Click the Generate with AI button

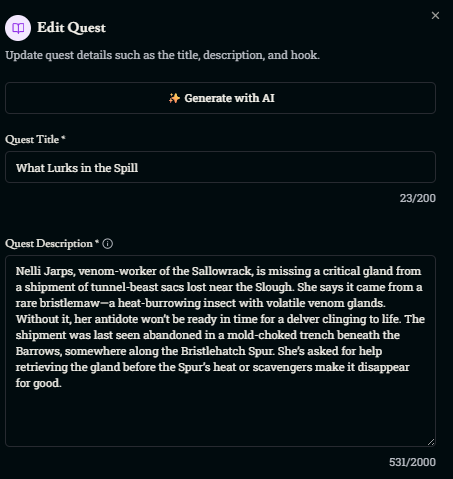[220, 98]
